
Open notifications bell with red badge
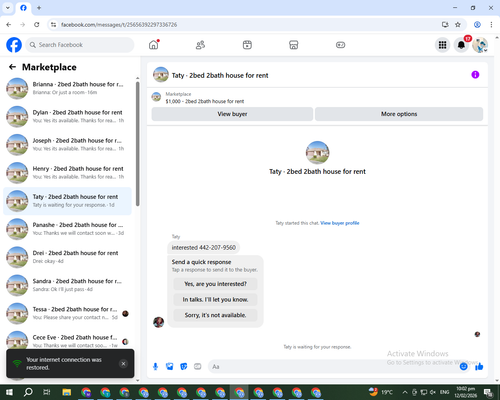tap(461, 45)
